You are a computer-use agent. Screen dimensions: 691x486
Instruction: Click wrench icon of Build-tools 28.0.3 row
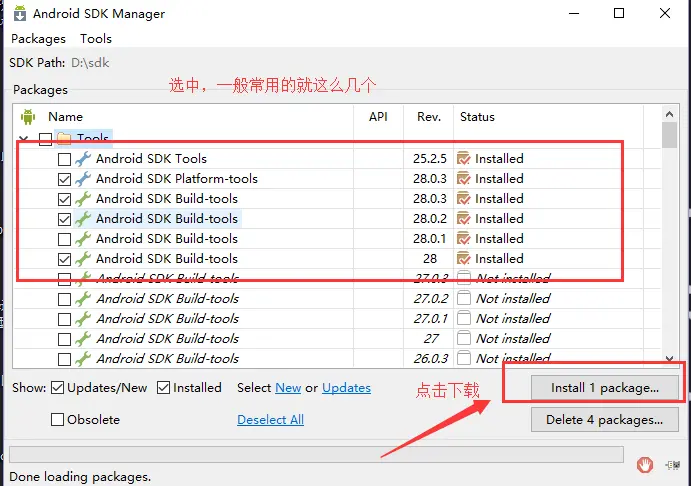point(83,199)
